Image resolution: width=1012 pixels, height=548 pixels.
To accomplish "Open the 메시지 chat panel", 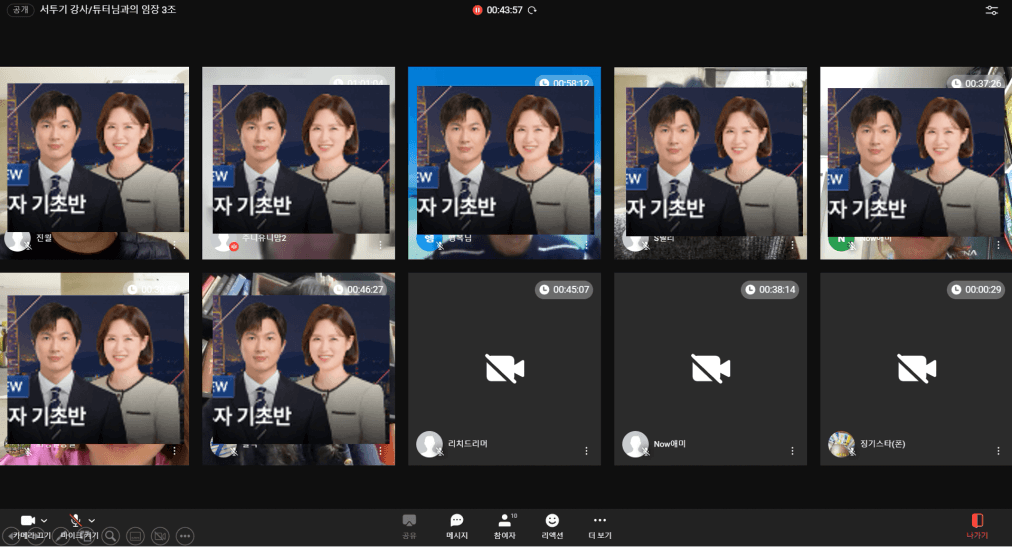I will click(x=457, y=526).
